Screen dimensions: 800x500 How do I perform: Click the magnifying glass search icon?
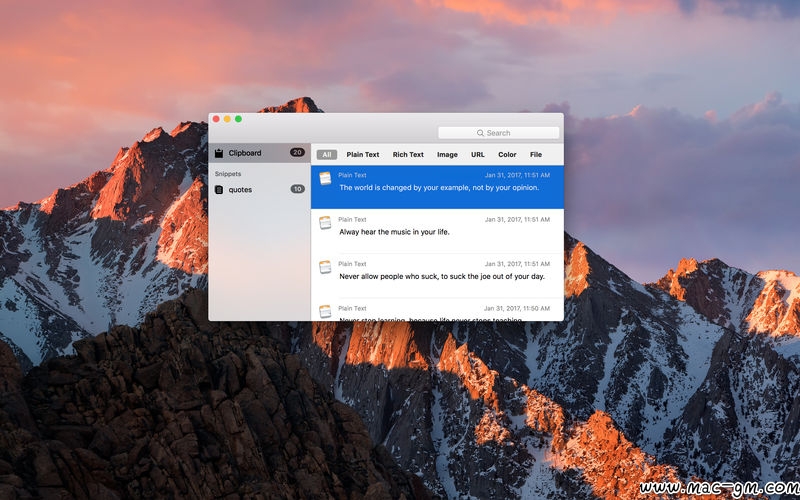[x=480, y=133]
